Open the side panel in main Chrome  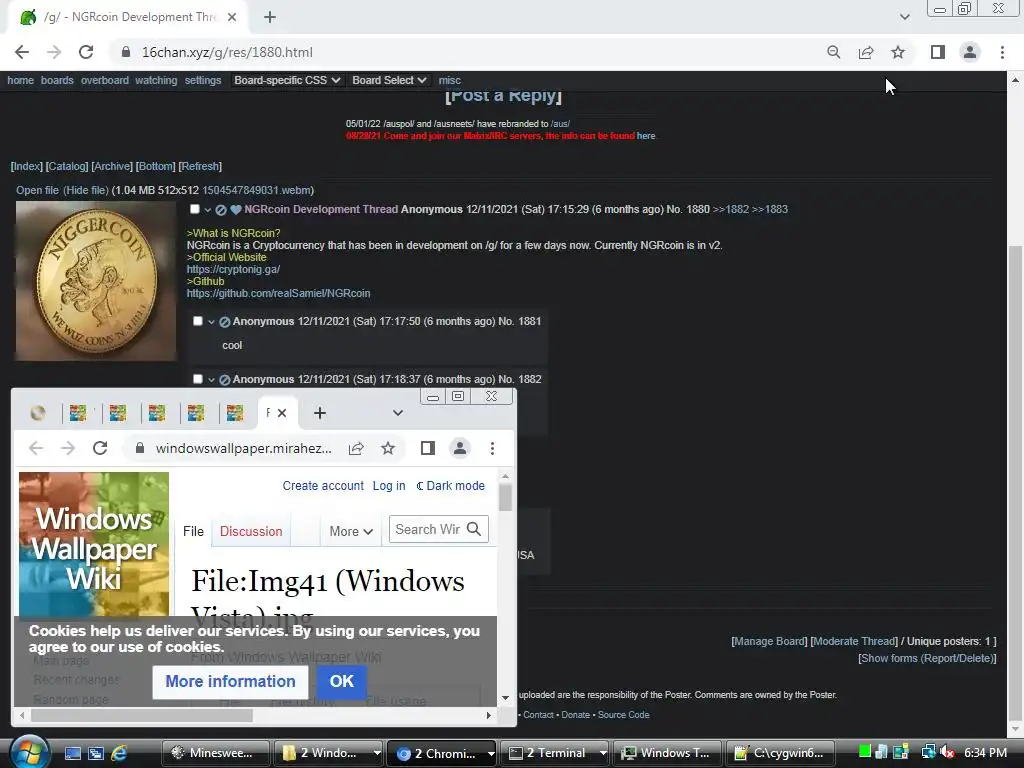(x=938, y=52)
